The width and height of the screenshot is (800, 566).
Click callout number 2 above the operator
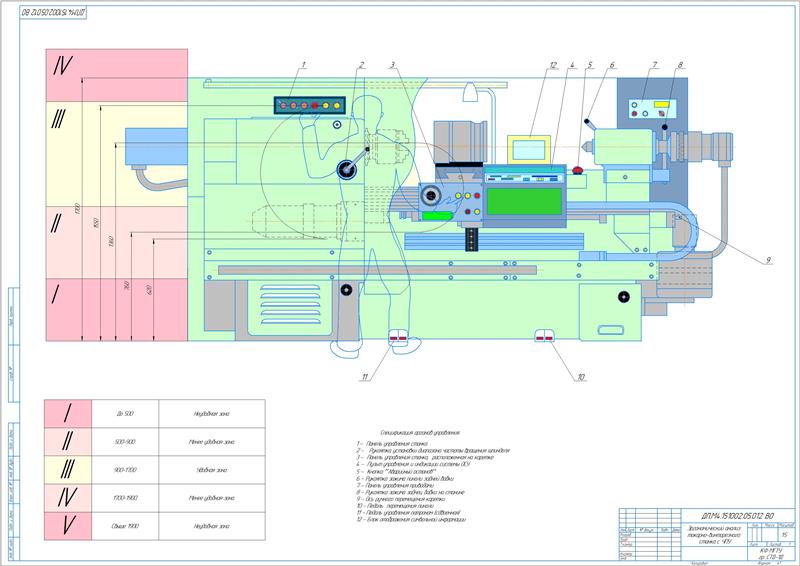362,65
